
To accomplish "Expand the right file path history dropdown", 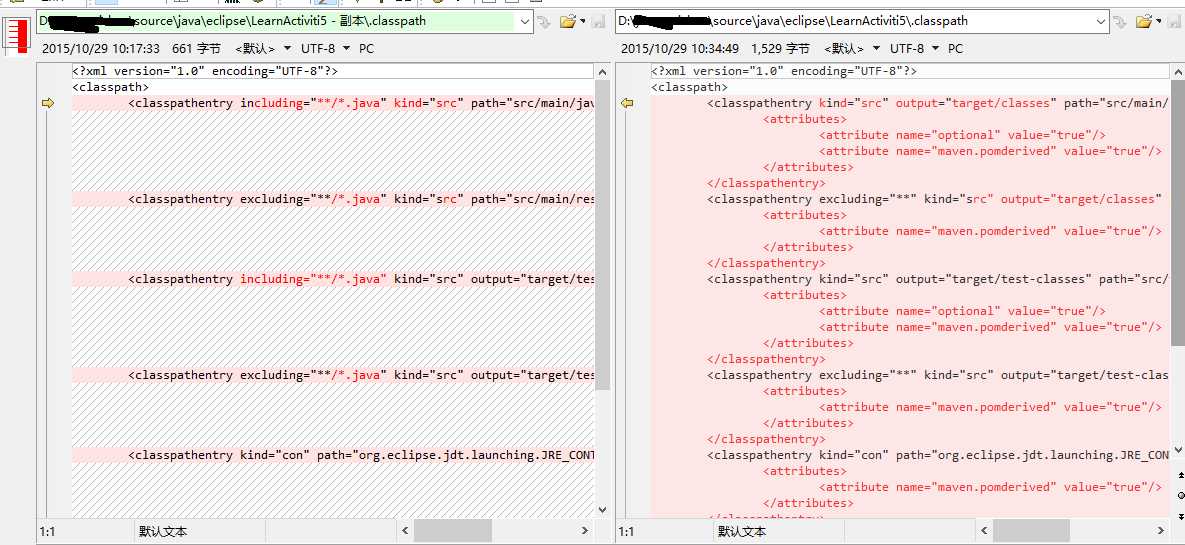I will 1103,22.
